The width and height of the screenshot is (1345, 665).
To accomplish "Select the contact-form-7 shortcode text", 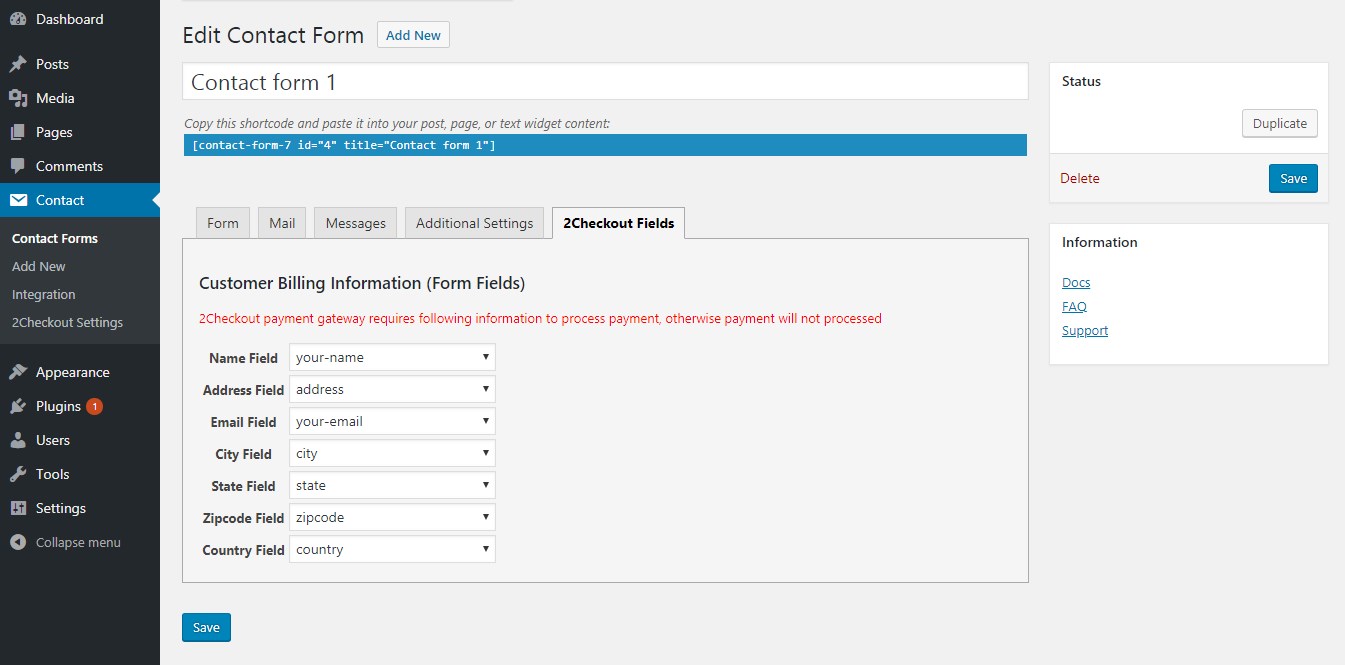I will coord(604,145).
